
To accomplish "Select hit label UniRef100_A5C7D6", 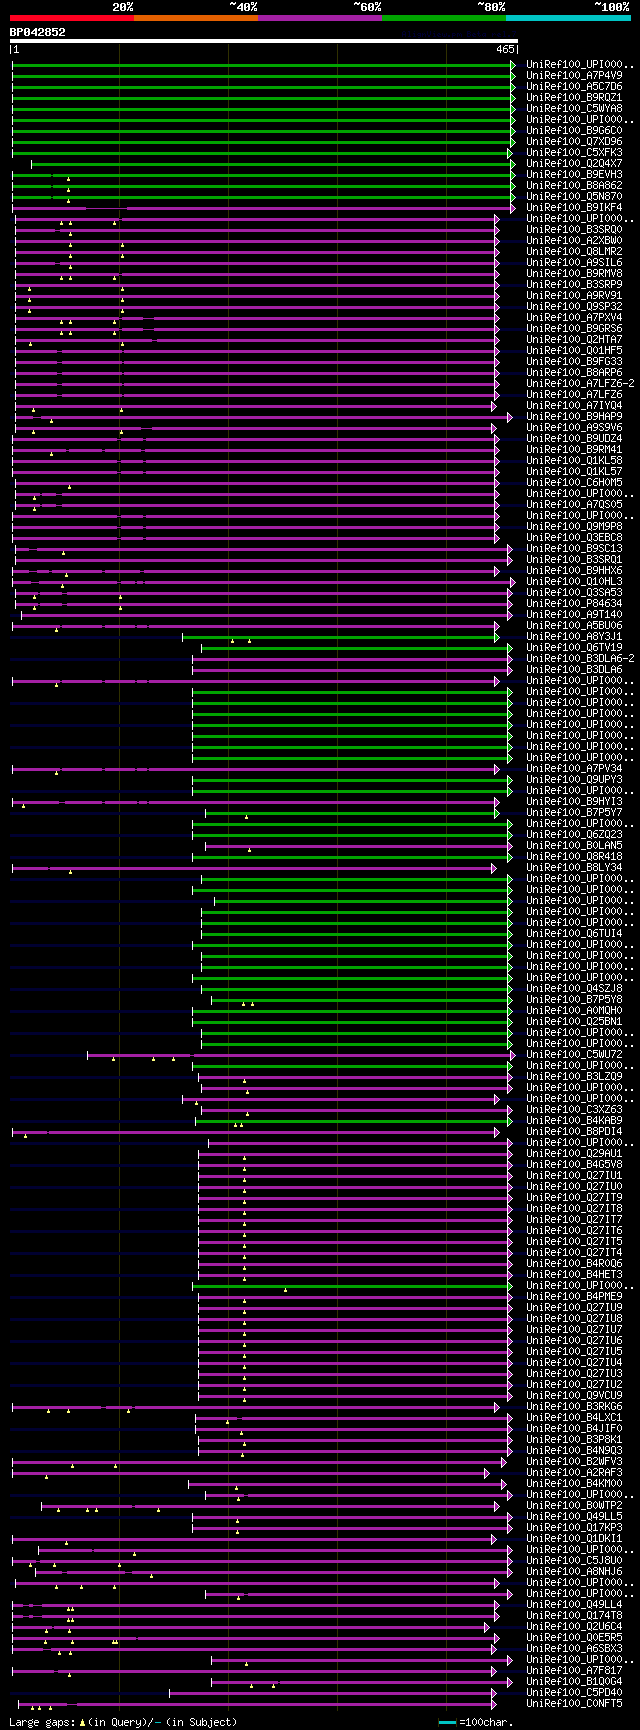I will point(574,86).
